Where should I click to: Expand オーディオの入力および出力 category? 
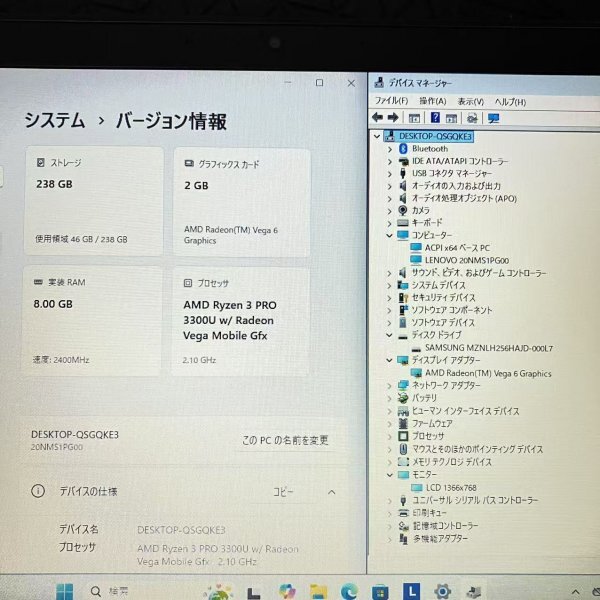pos(390,186)
